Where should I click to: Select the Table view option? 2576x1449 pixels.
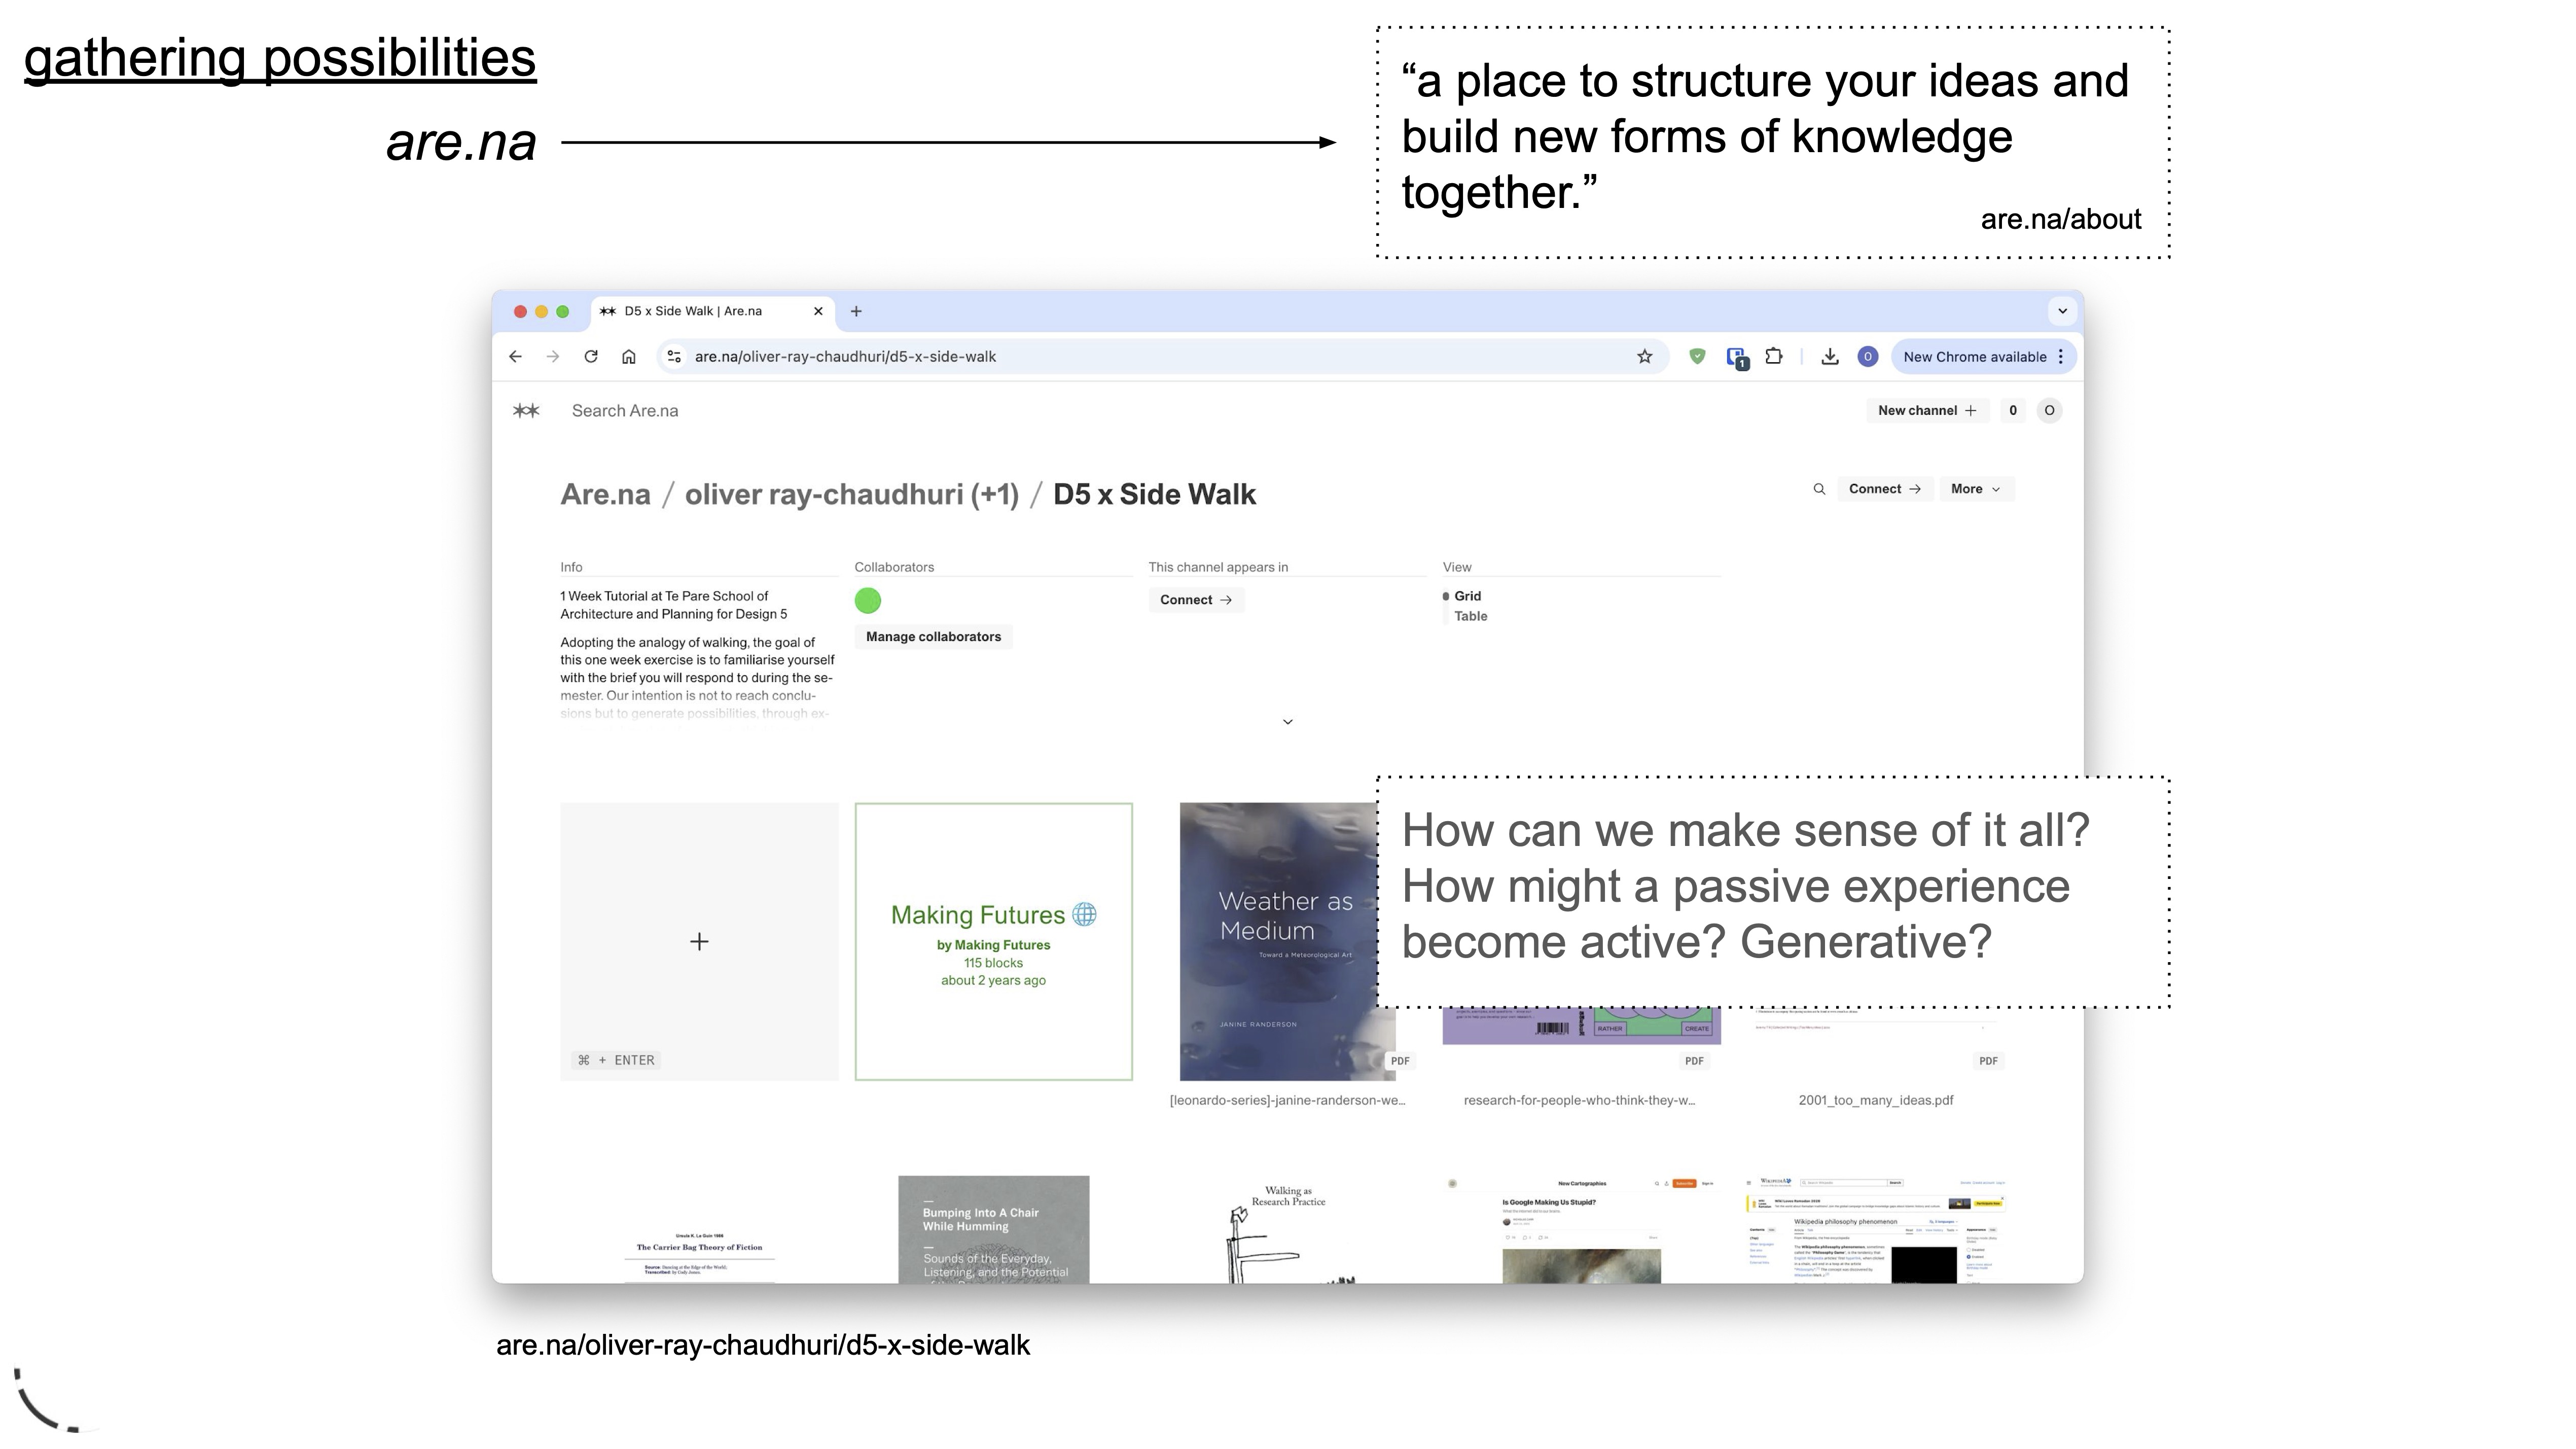coord(1470,616)
